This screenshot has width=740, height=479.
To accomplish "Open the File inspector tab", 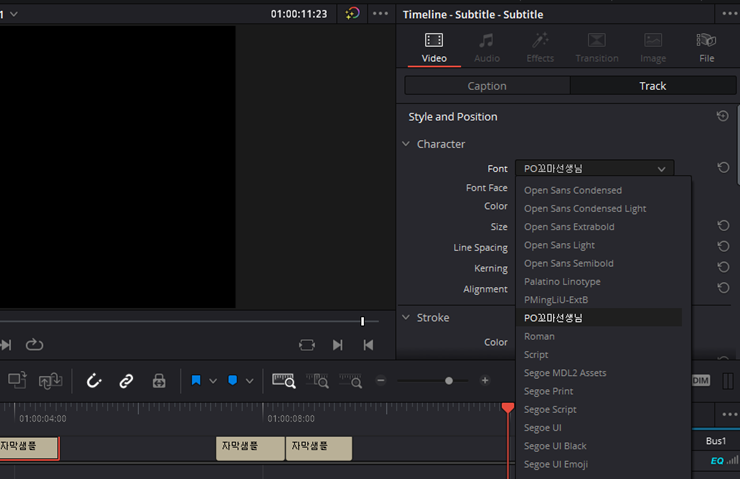I will click(706, 48).
